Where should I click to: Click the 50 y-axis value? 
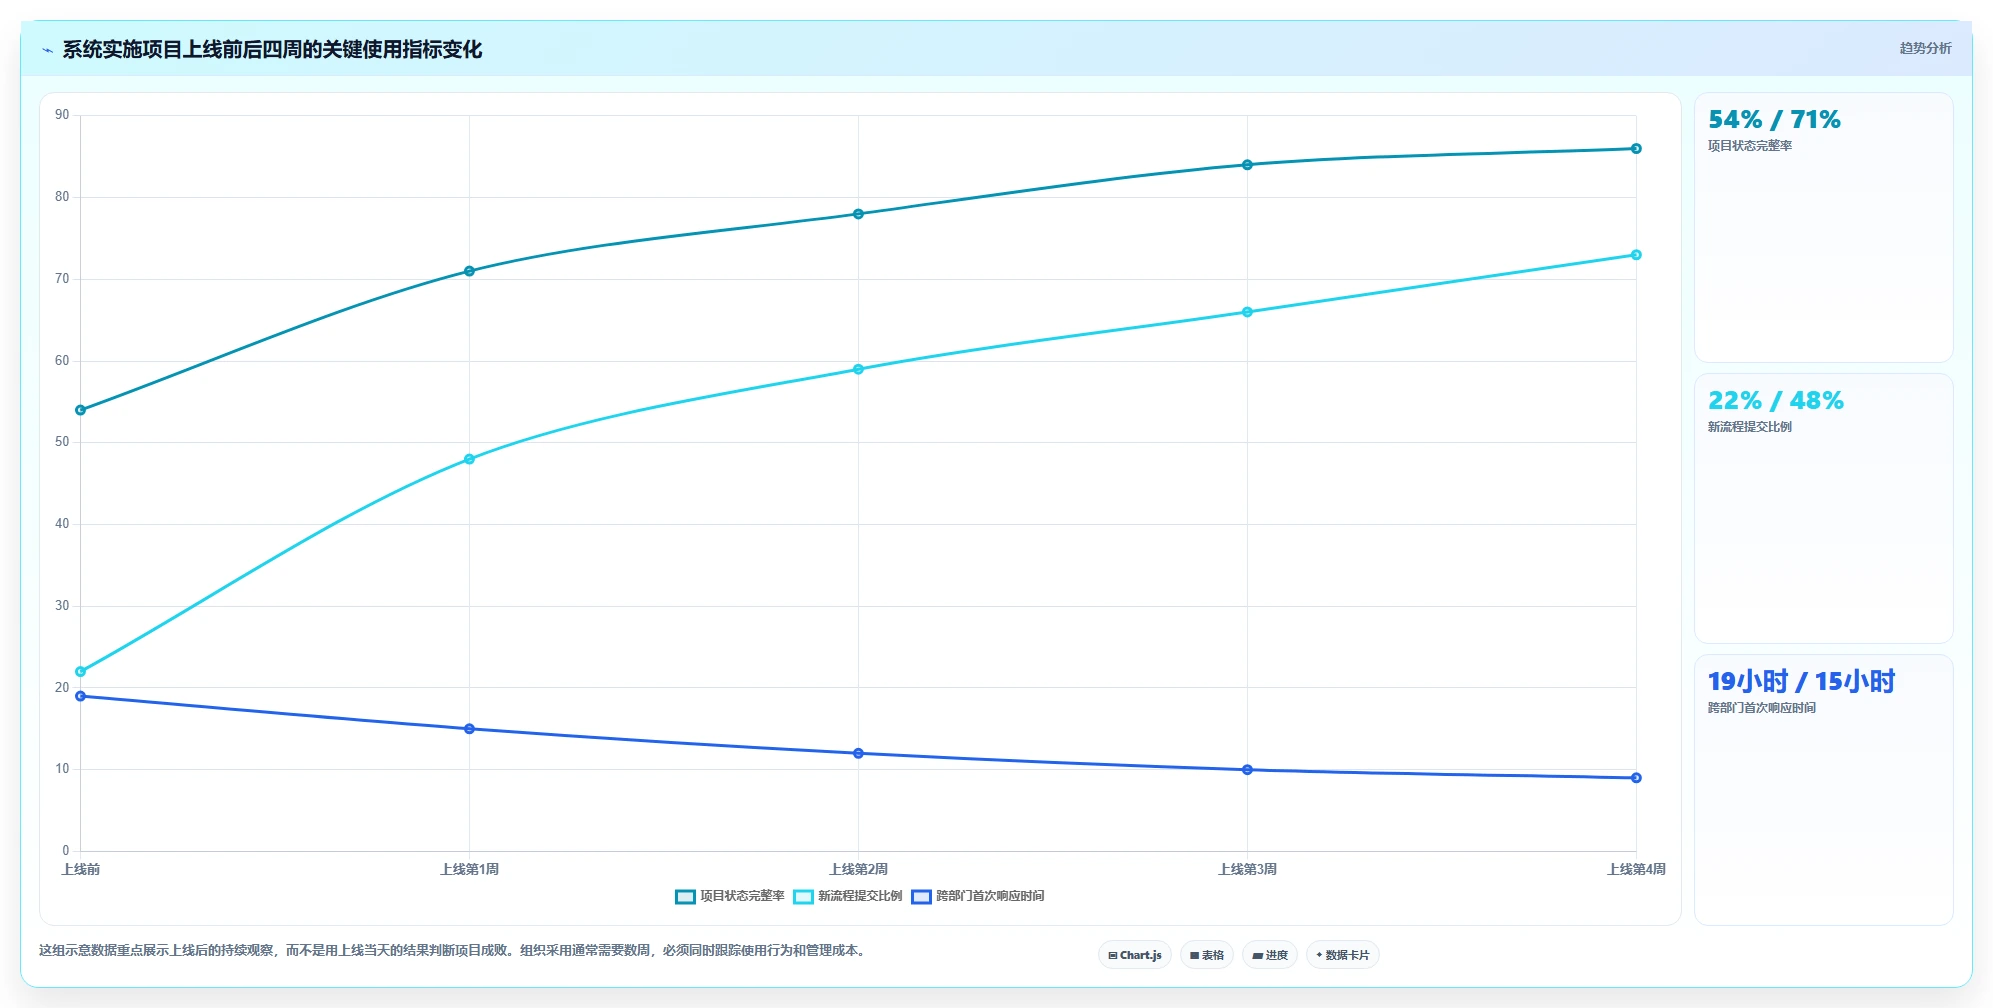coord(62,442)
